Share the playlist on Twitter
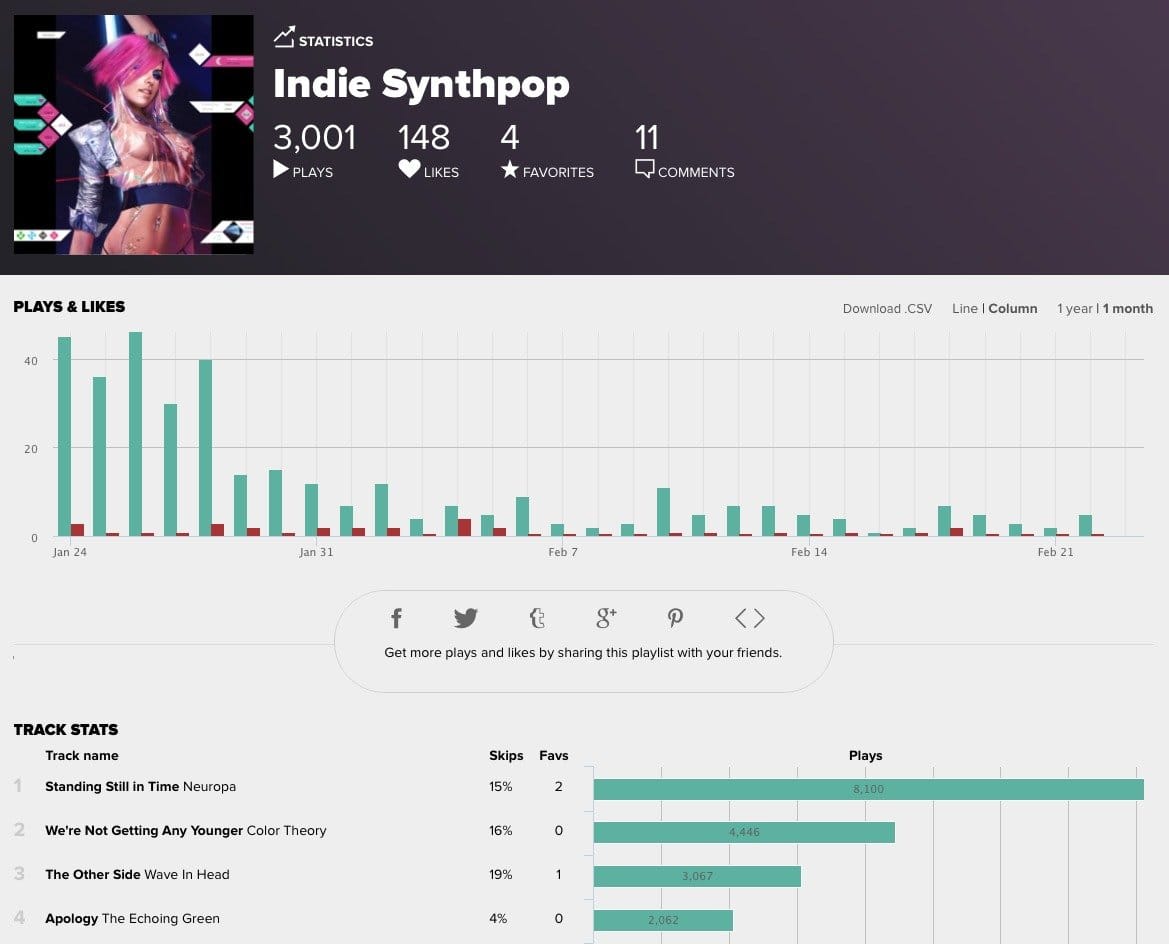 click(466, 618)
